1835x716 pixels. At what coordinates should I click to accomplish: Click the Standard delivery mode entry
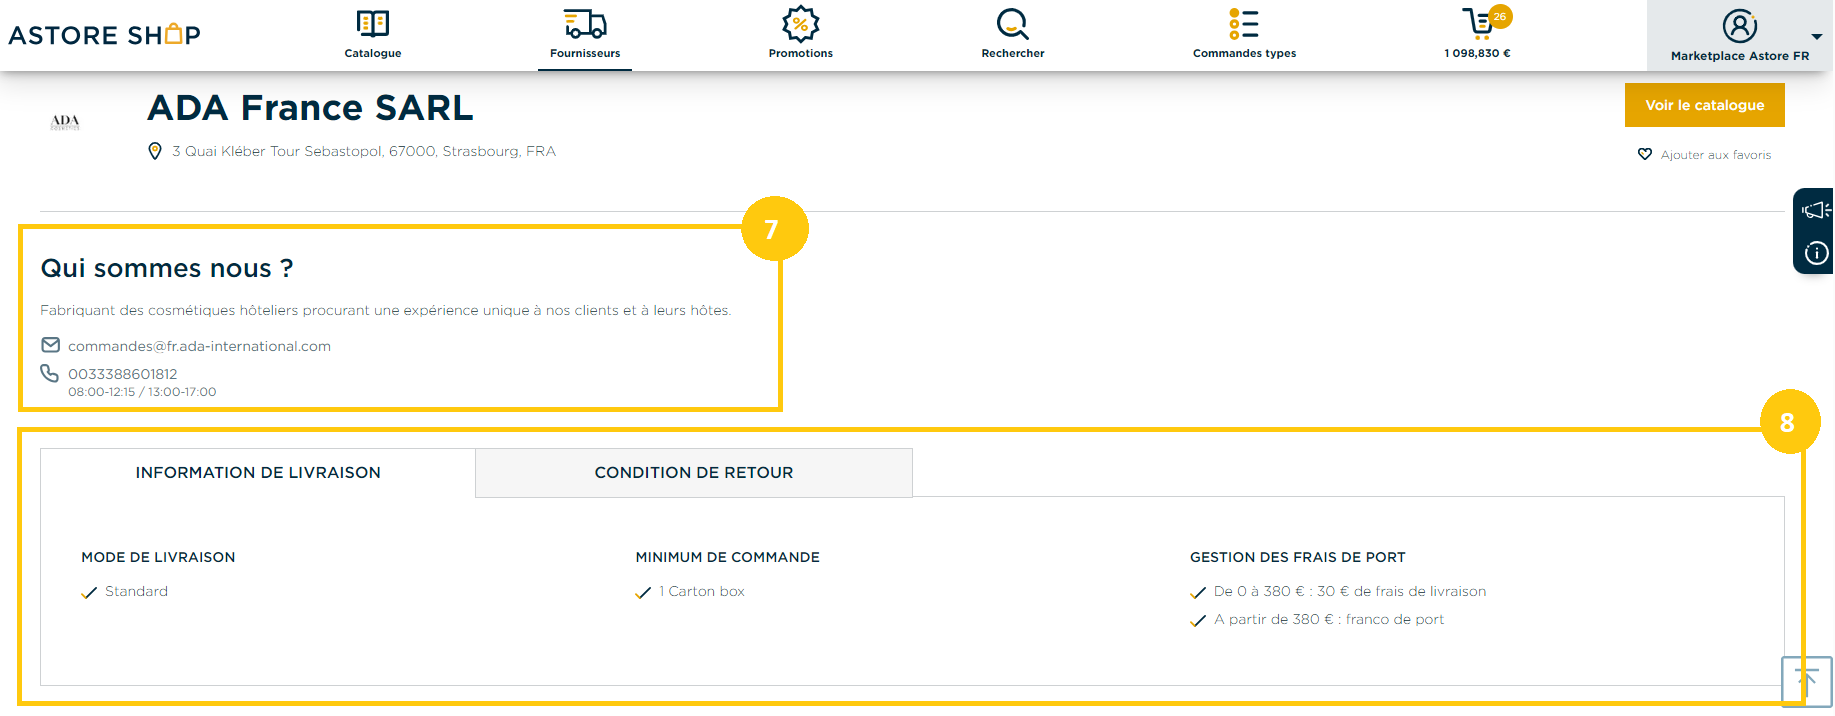coord(136,592)
